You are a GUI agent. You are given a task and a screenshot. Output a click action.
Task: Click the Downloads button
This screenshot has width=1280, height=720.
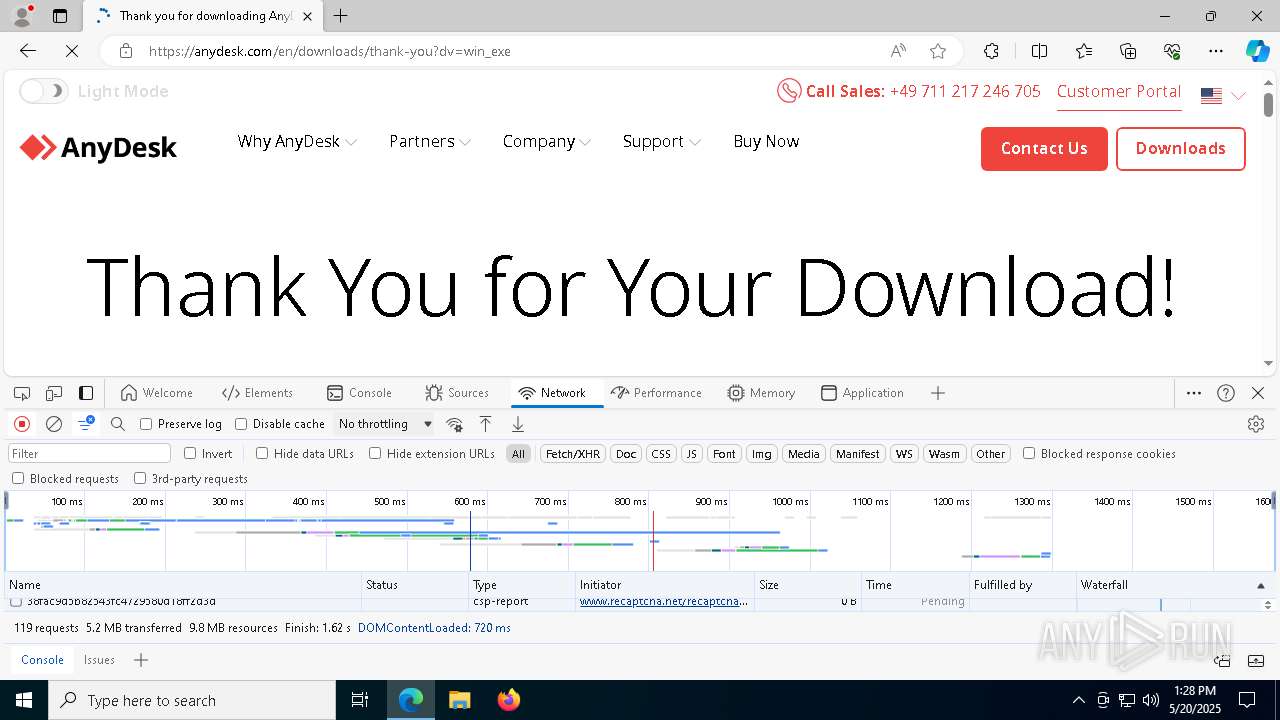(1181, 148)
